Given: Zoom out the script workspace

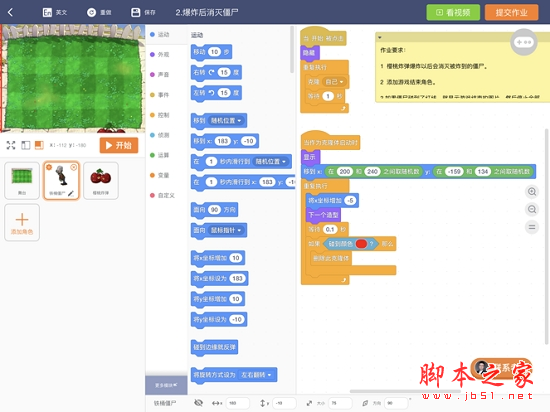Looking at the screenshot, I should [x=532, y=209].
